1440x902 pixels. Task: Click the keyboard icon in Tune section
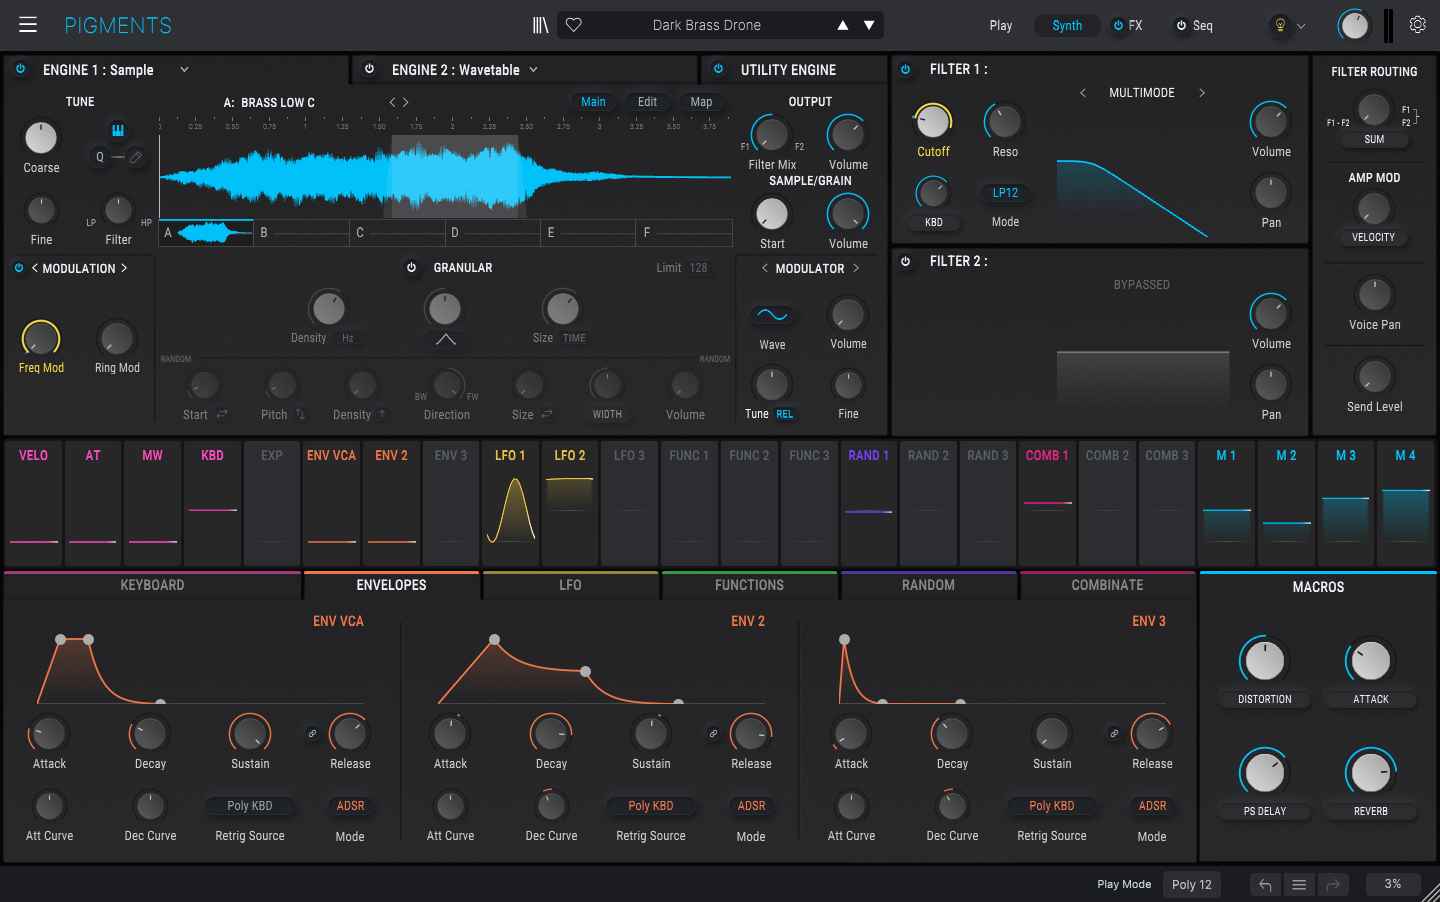(x=117, y=131)
